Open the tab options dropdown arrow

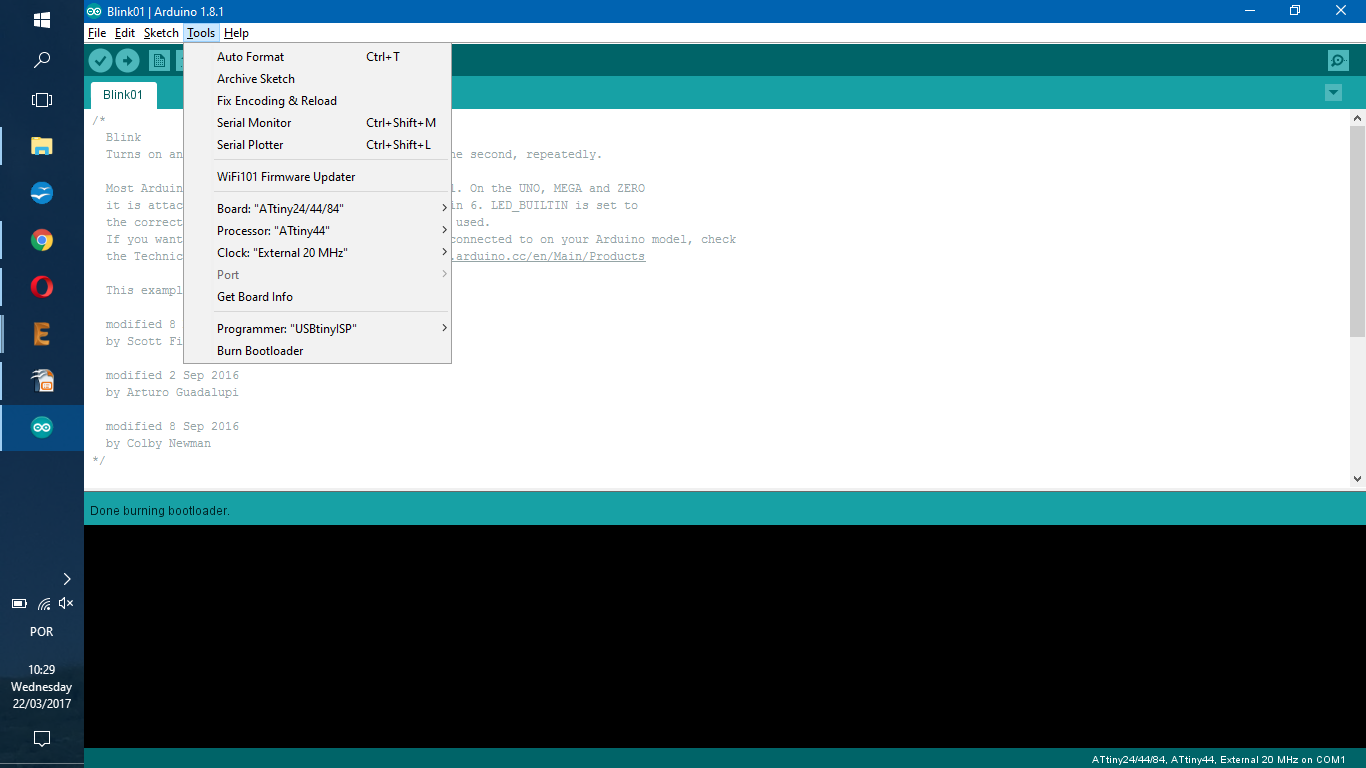[1333, 93]
